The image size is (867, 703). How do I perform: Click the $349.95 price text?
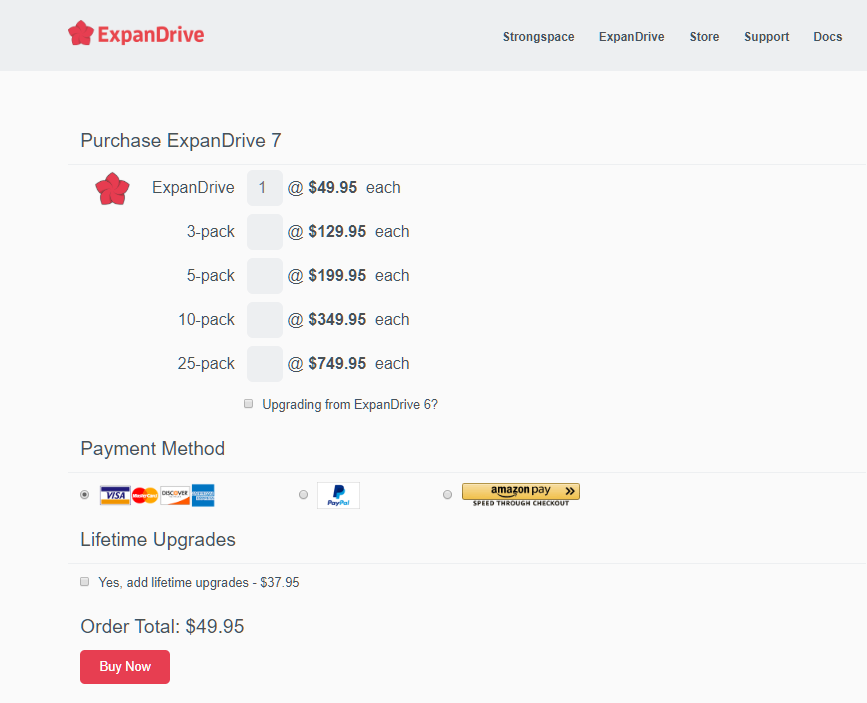pyautogui.click(x=337, y=319)
